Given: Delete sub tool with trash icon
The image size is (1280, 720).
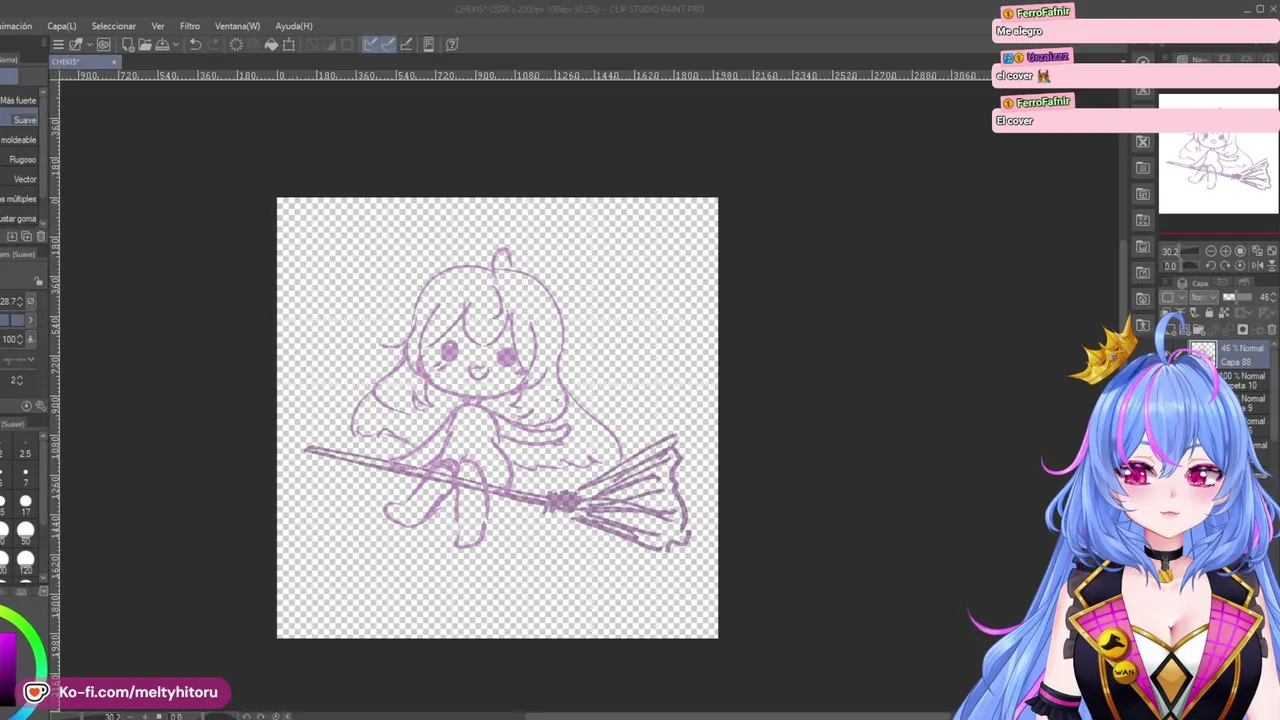Looking at the screenshot, I should click(40, 236).
